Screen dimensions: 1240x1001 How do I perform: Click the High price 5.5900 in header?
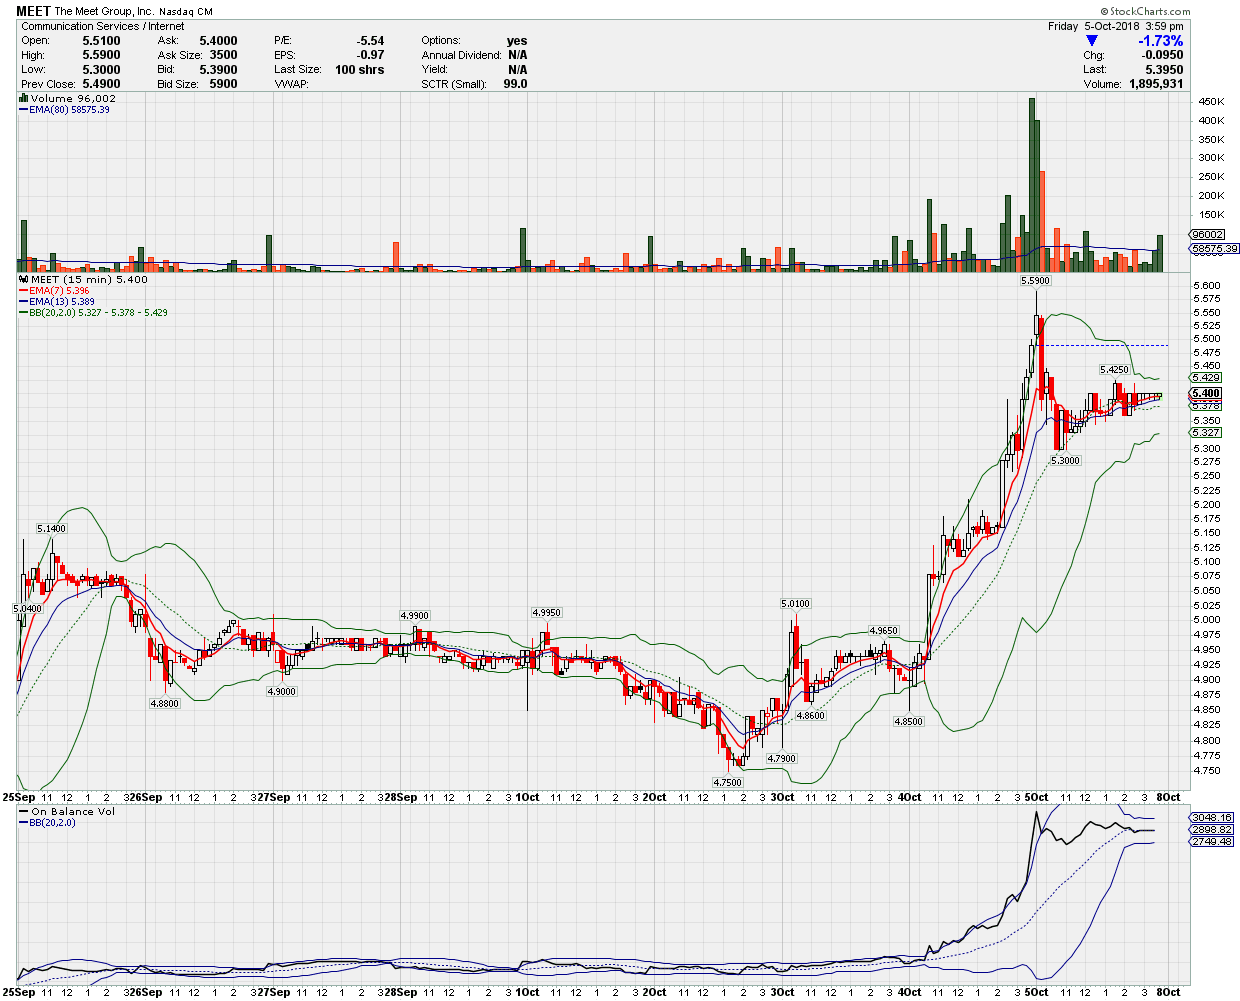pos(101,55)
